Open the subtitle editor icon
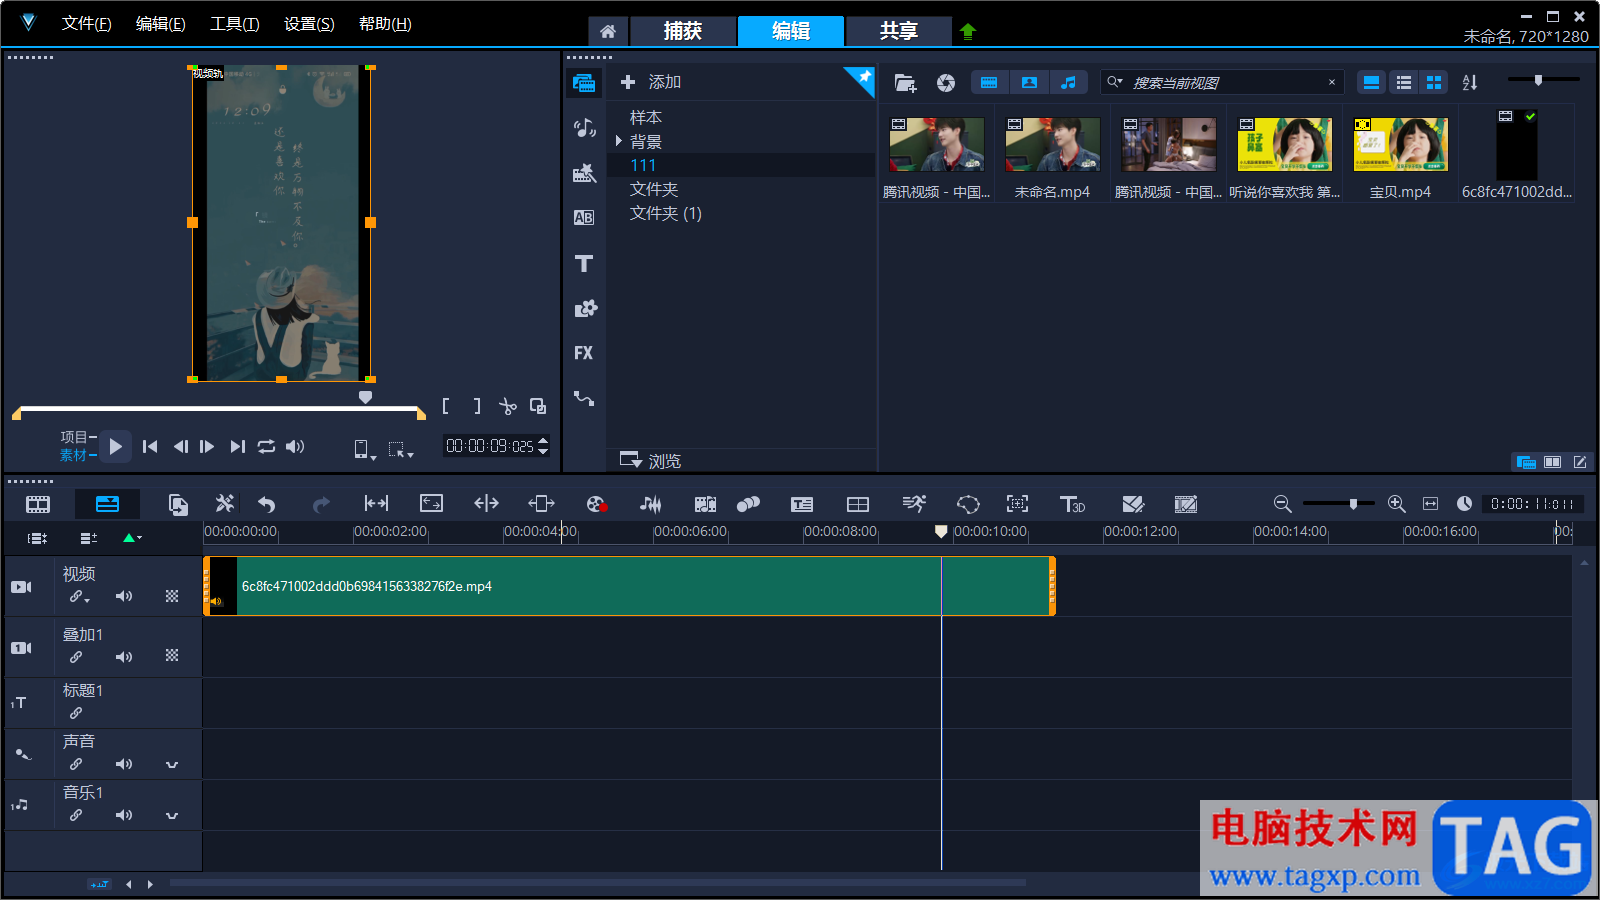The height and width of the screenshot is (900, 1600). 802,504
